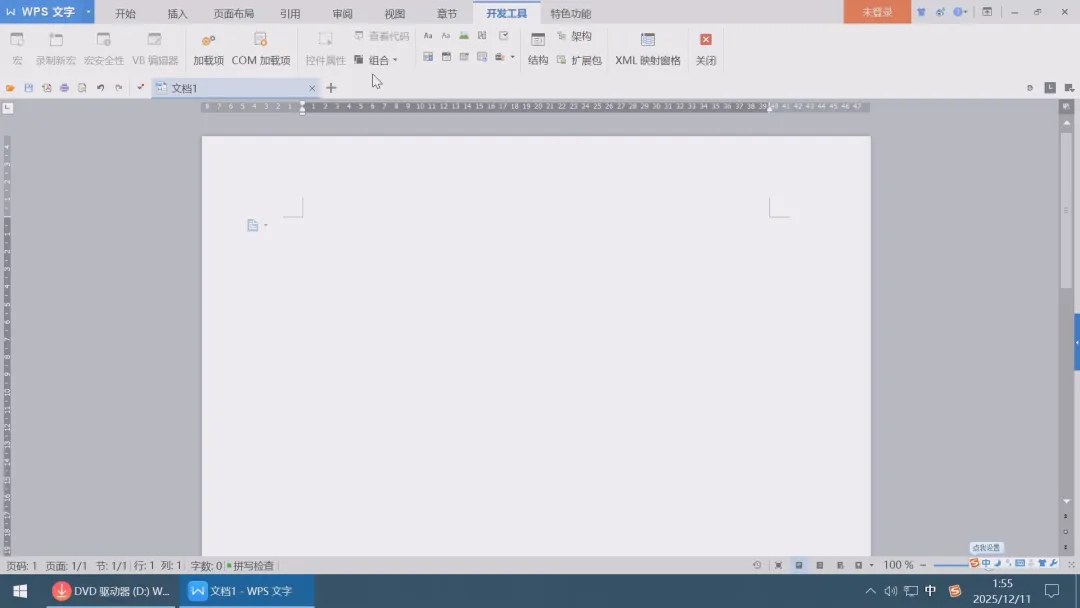
Task: Open 宏安全性 macro security
Action: pyautogui.click(x=103, y=49)
